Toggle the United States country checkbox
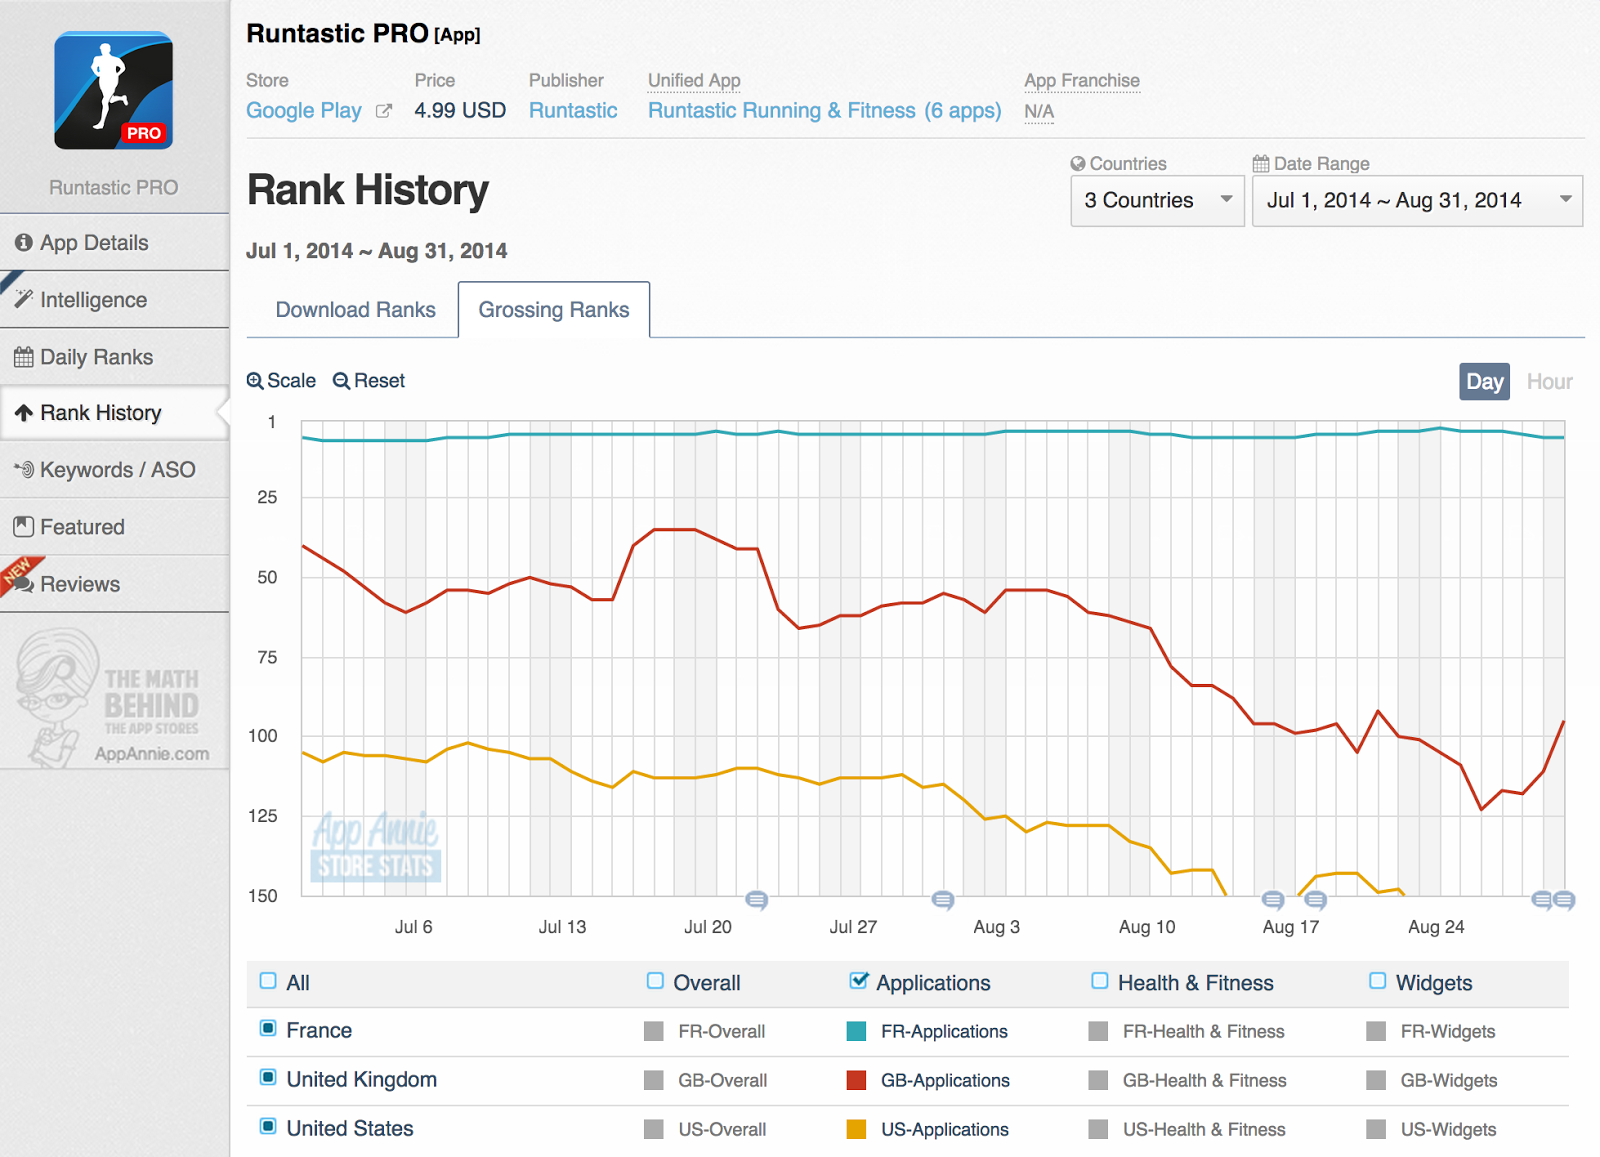1600x1157 pixels. [268, 1126]
